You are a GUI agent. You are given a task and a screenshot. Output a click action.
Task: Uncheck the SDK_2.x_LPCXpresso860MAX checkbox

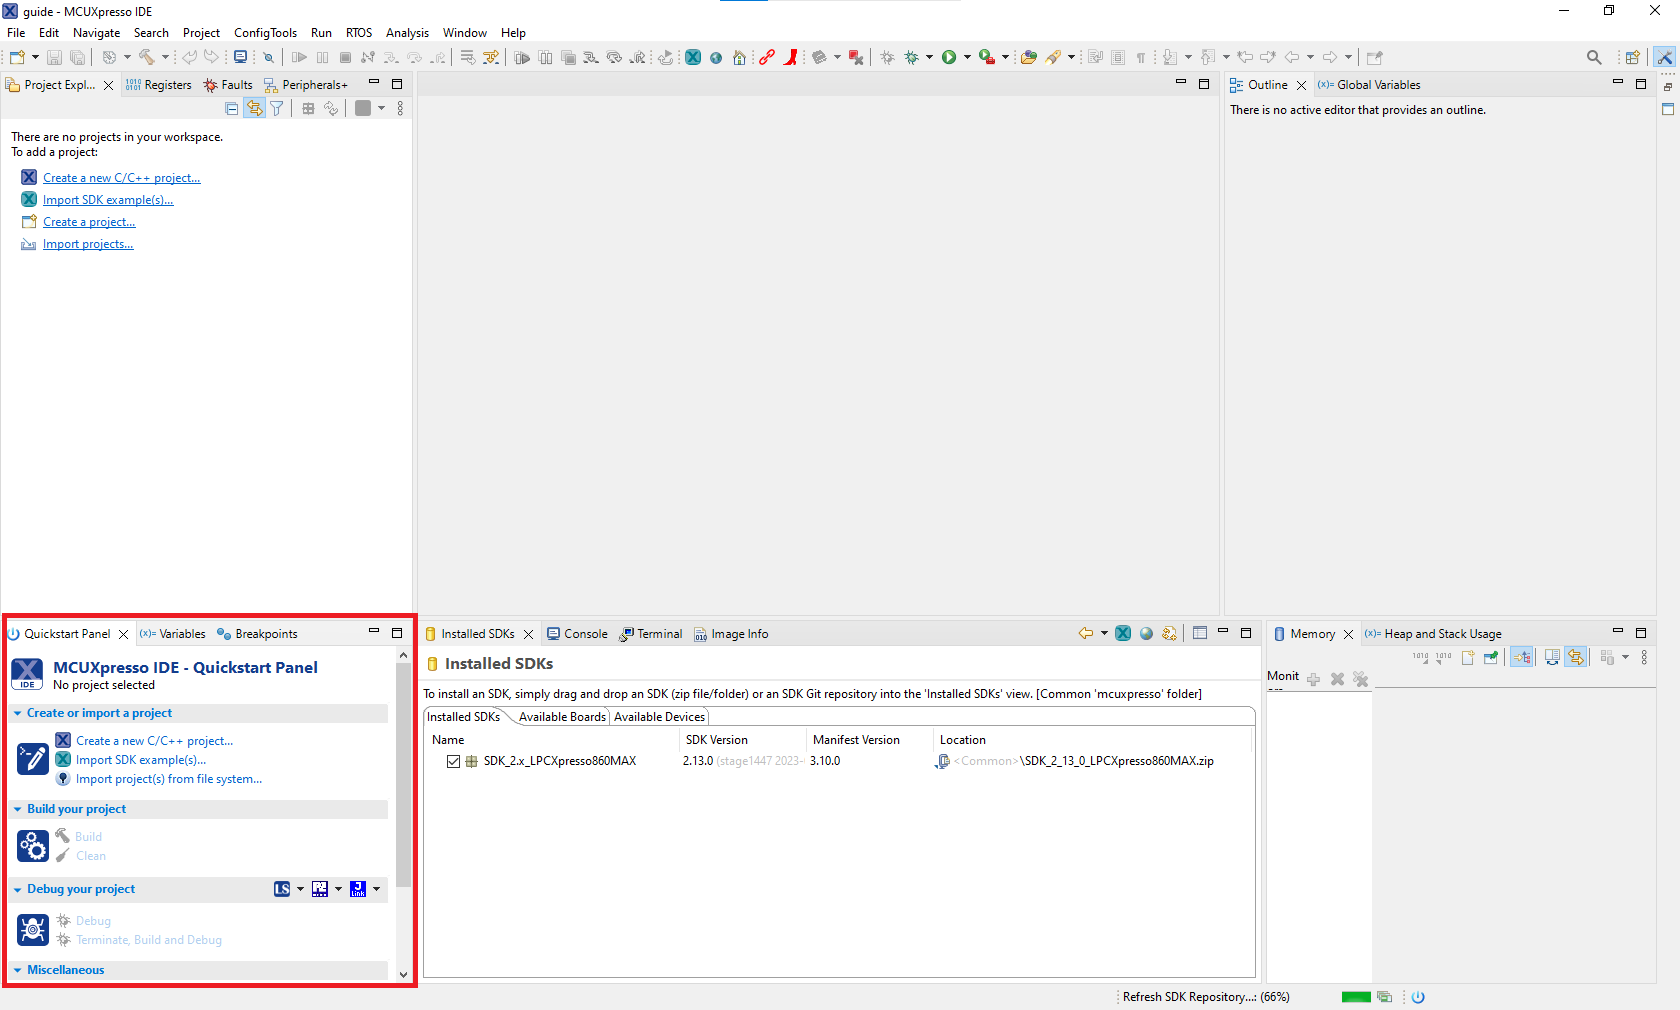pos(454,761)
